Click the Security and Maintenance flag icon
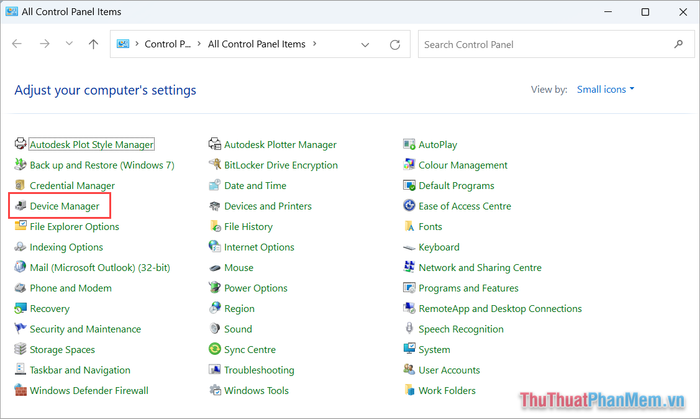Image resolution: width=700 pixels, height=419 pixels. pyautogui.click(x=21, y=328)
